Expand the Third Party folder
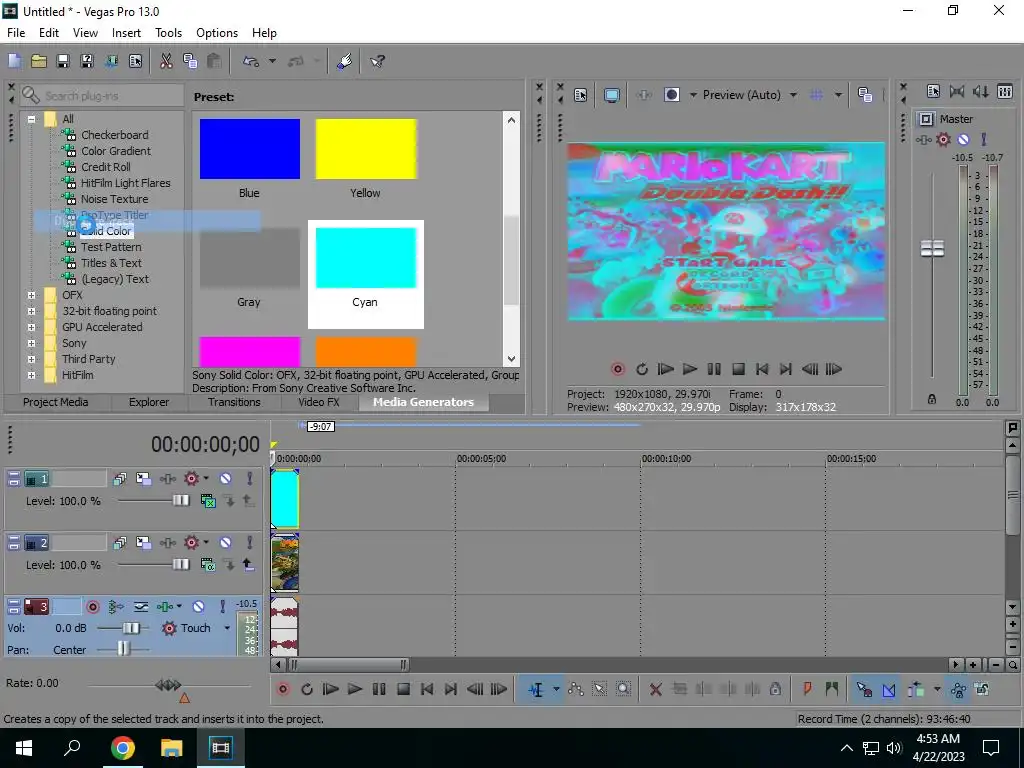This screenshot has height=768, width=1024. point(31,359)
